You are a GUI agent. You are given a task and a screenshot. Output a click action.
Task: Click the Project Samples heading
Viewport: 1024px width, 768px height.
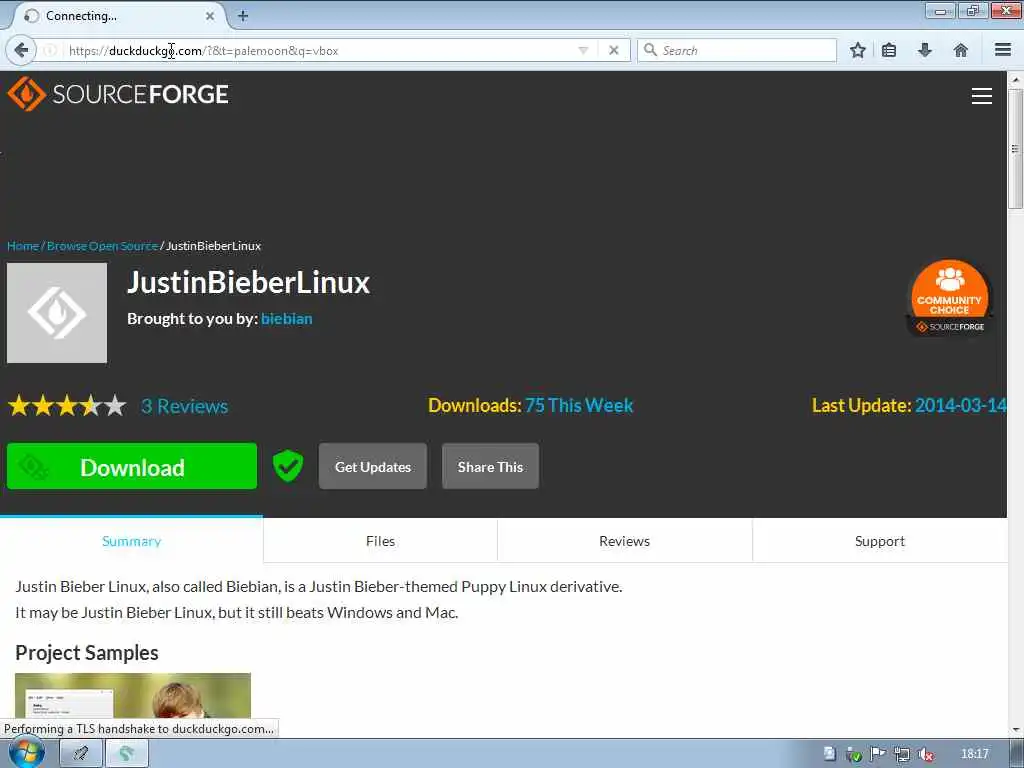[x=87, y=652]
